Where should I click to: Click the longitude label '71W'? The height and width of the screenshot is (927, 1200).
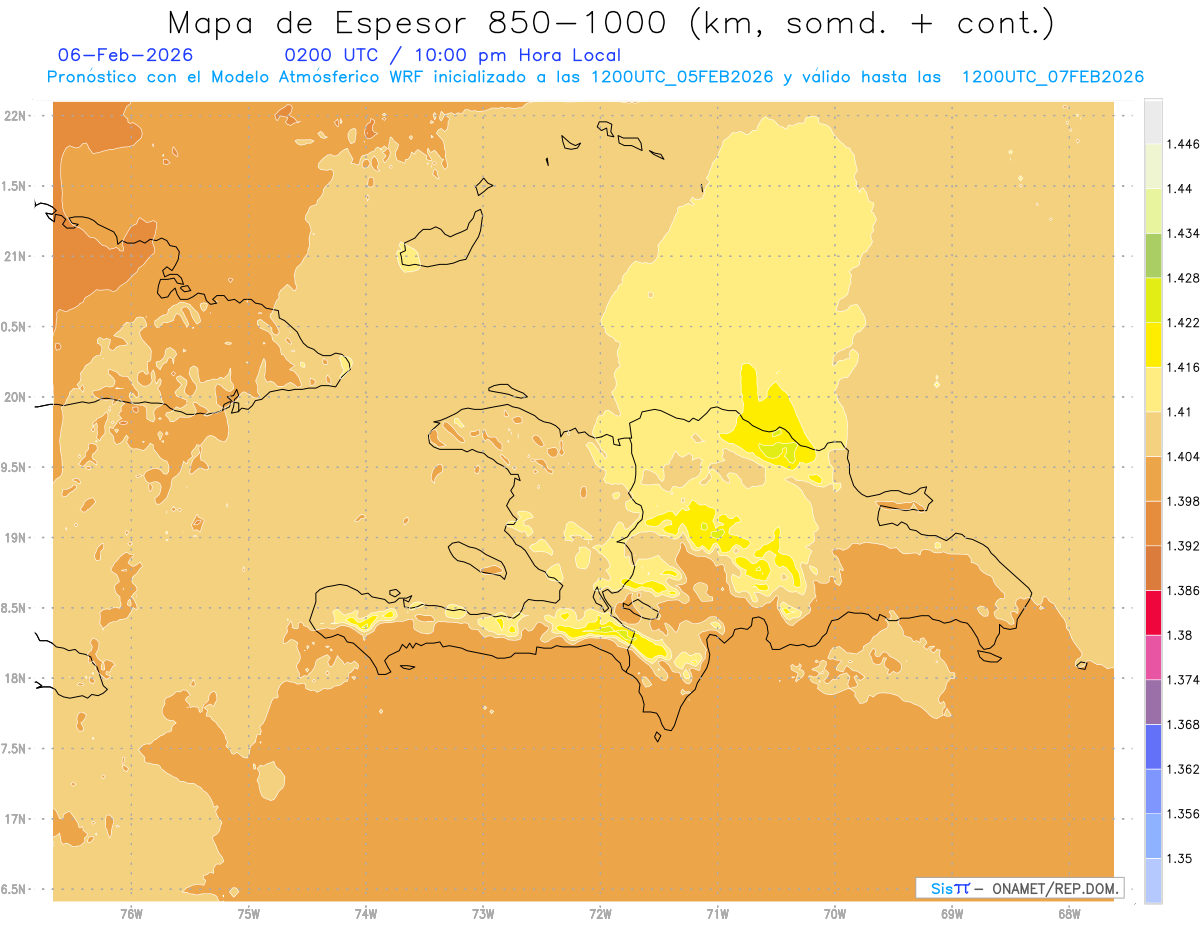[x=717, y=914]
